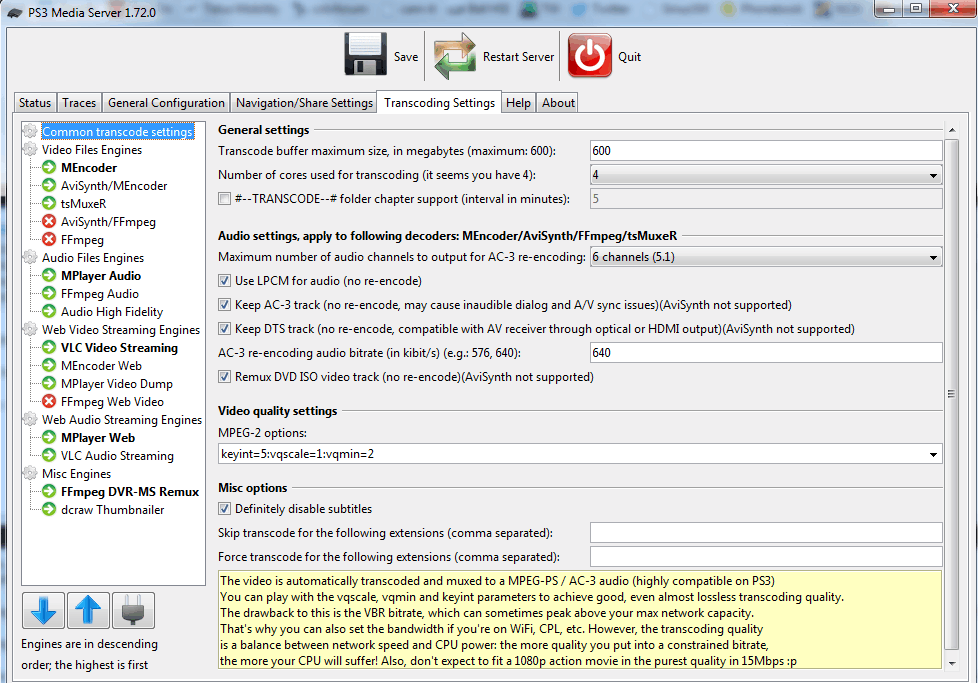Click green icon beside MEncoder Web

point(49,366)
